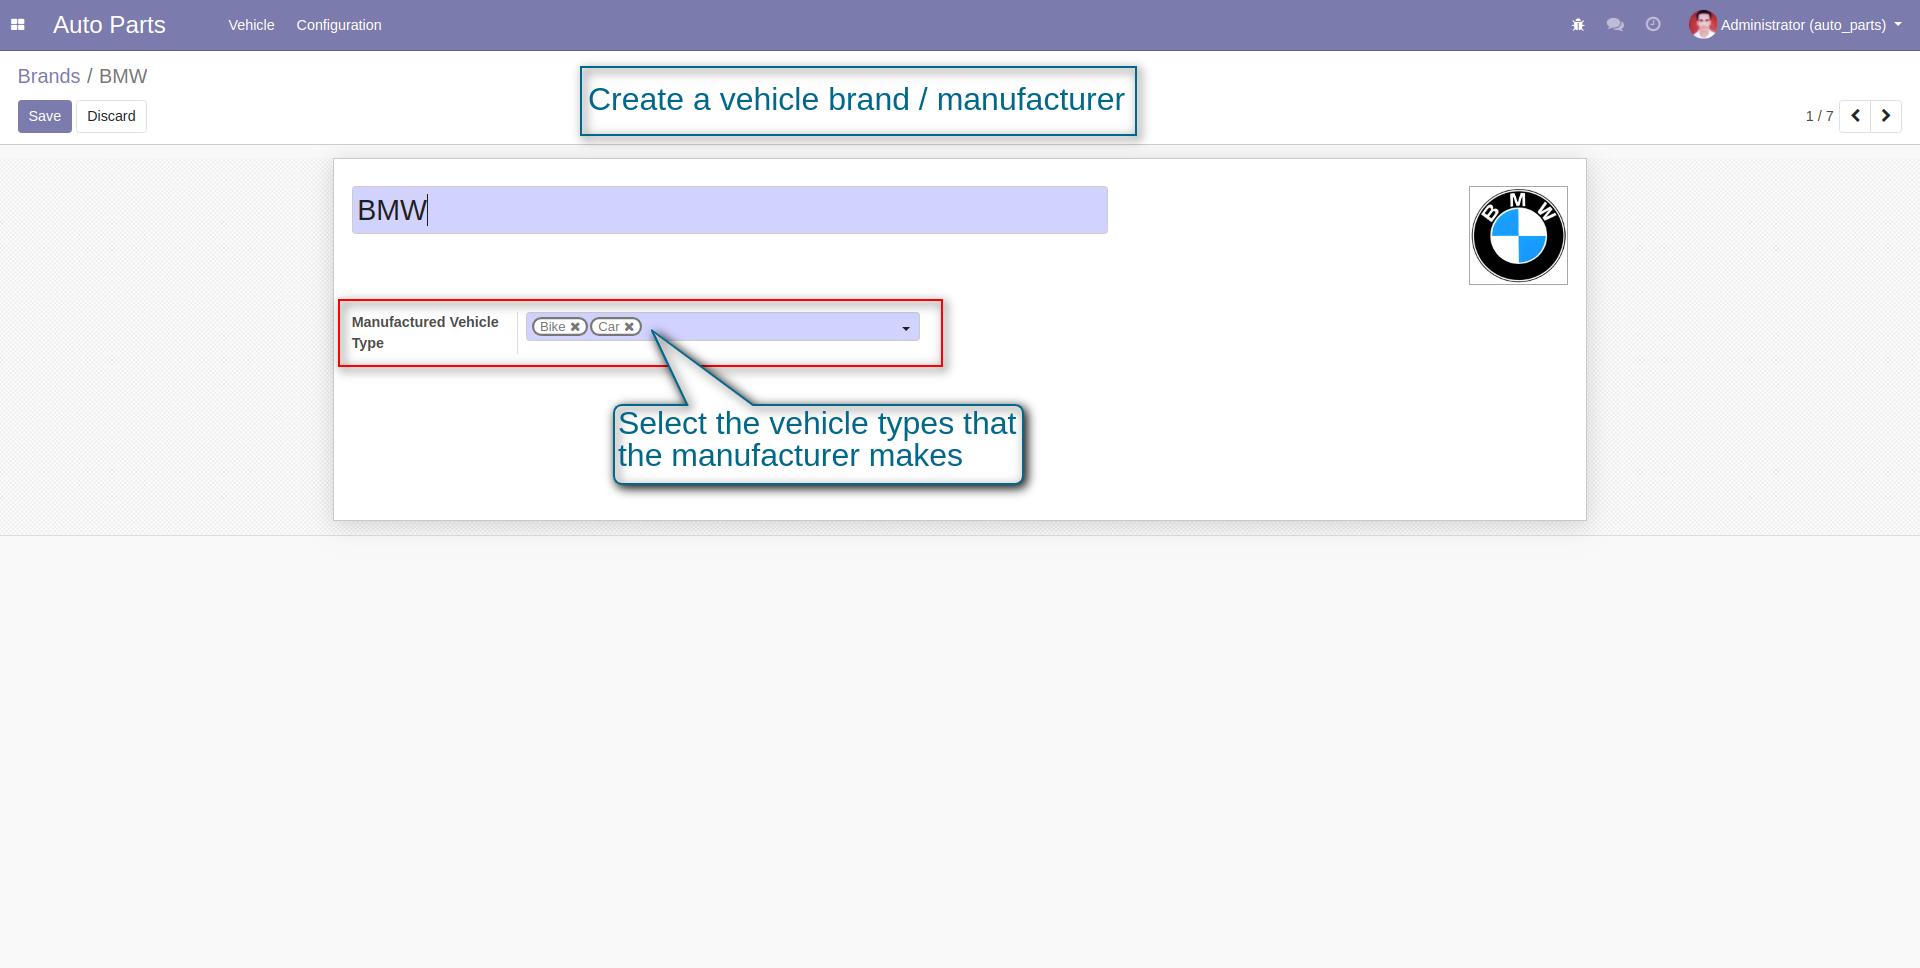Open the apps grid menu icon
This screenshot has width=1920, height=968.
click(x=17, y=25)
